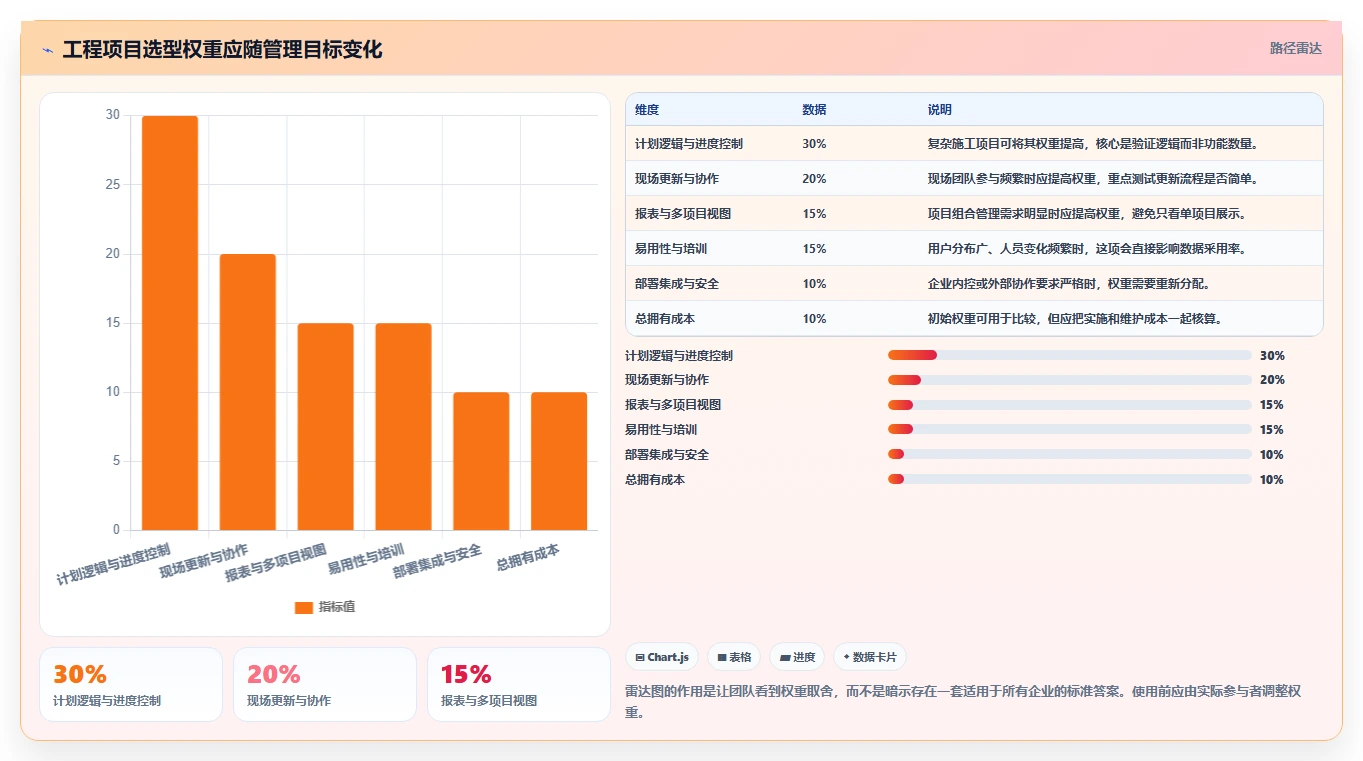Click the 30% value in the table
This screenshot has width=1363, height=761.
click(814, 144)
